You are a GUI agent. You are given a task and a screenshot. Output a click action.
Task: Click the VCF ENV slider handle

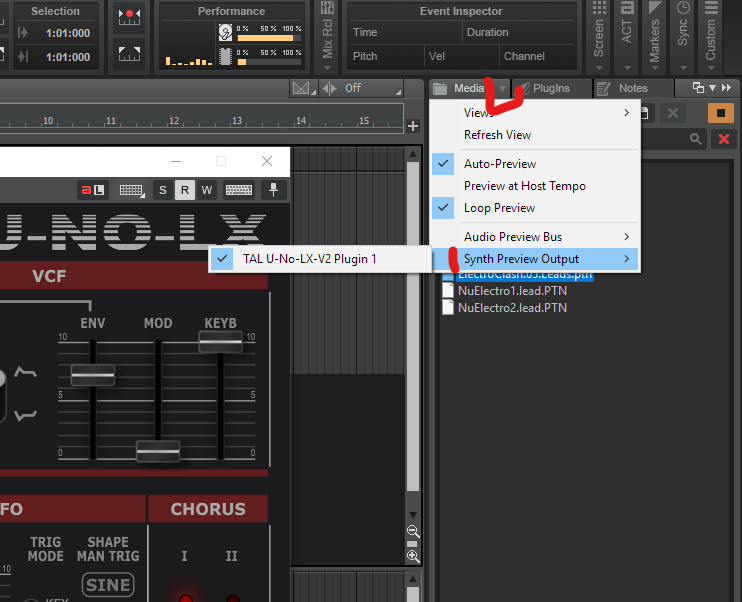coord(93,375)
